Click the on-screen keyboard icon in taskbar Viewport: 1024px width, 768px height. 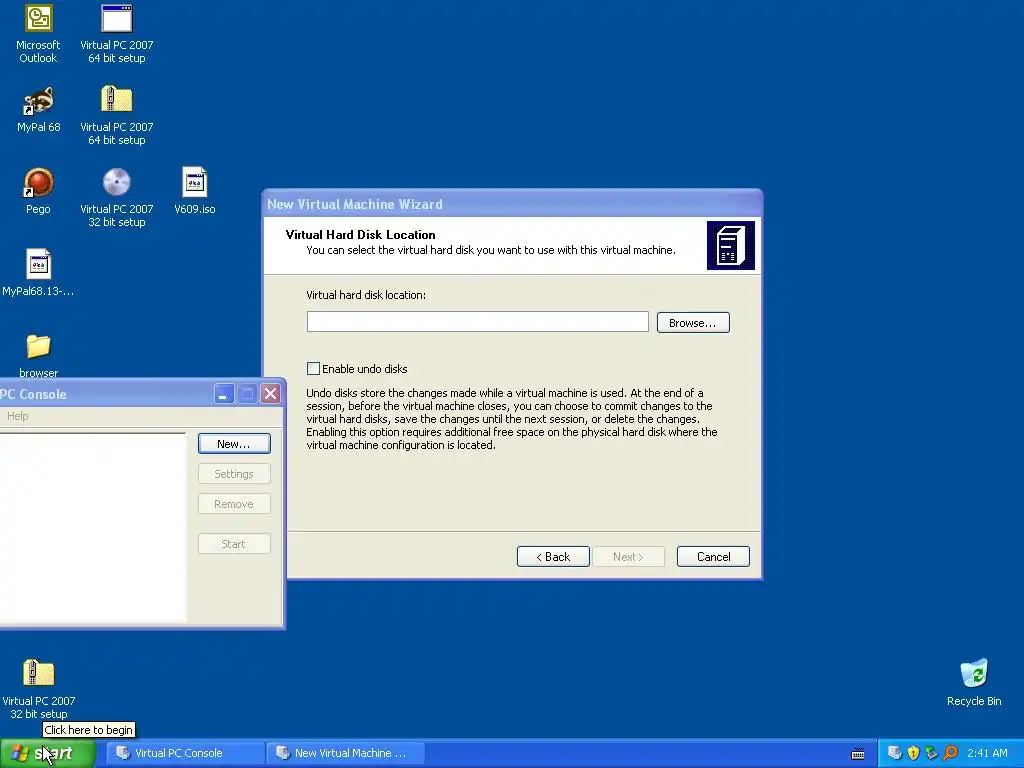tap(858, 754)
